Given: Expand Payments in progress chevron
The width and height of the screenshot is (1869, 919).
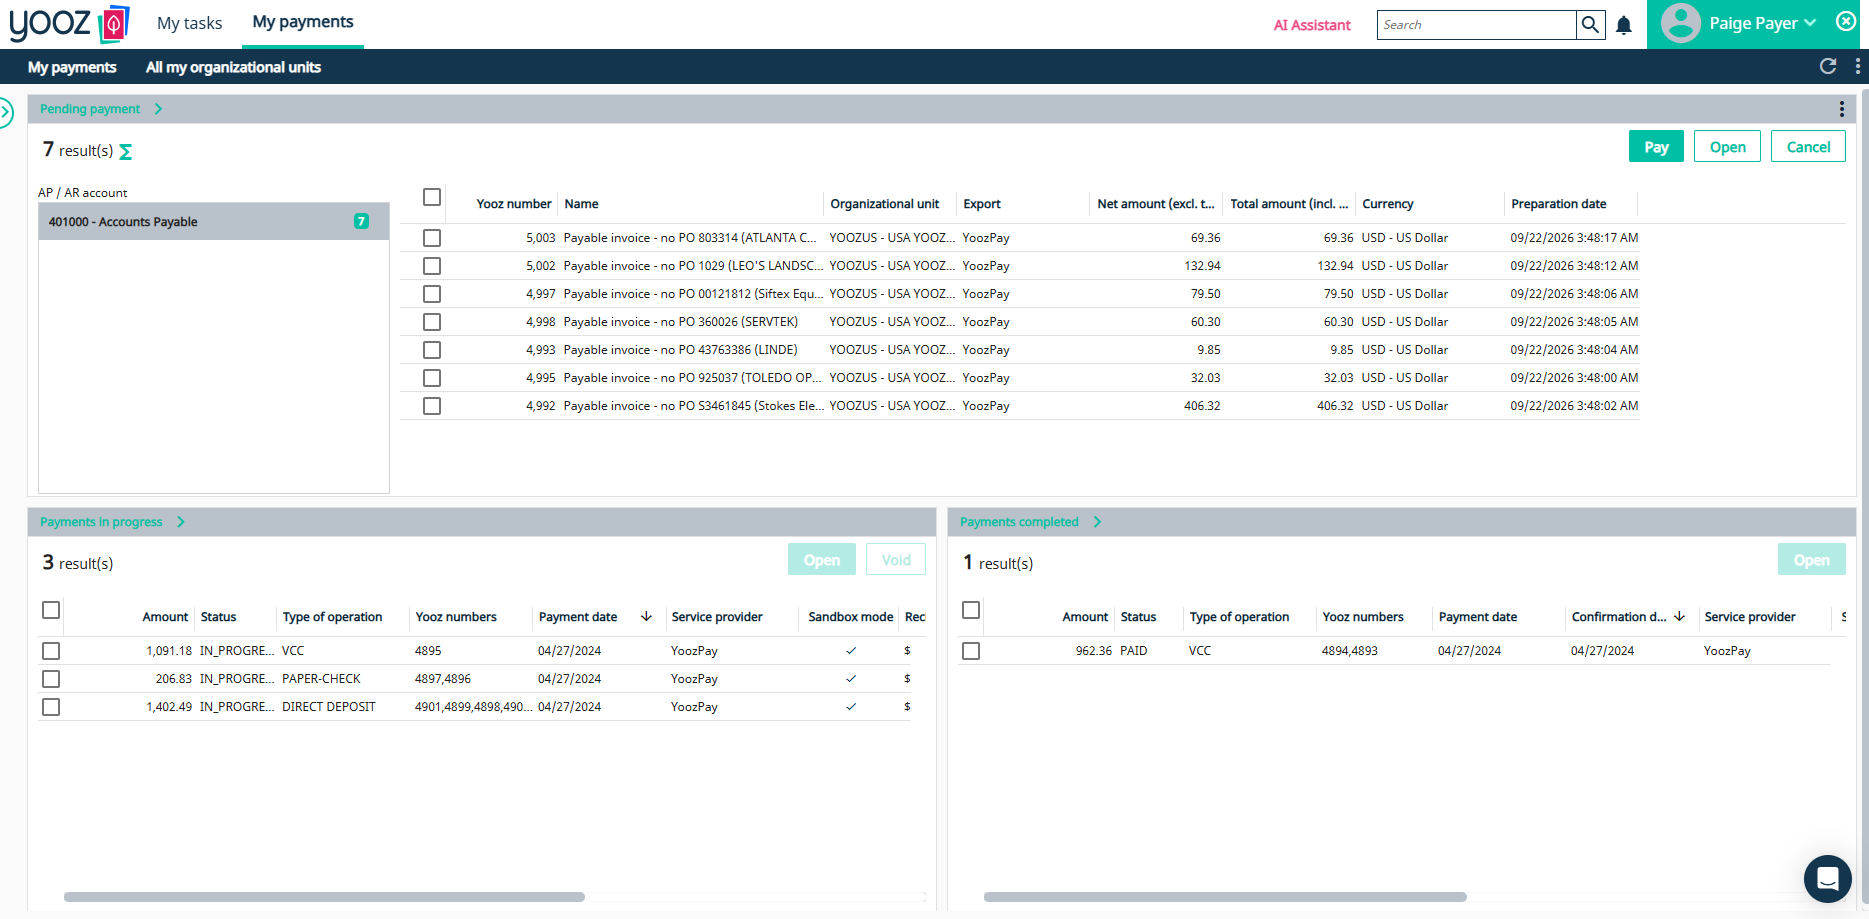Looking at the screenshot, I should click(181, 522).
